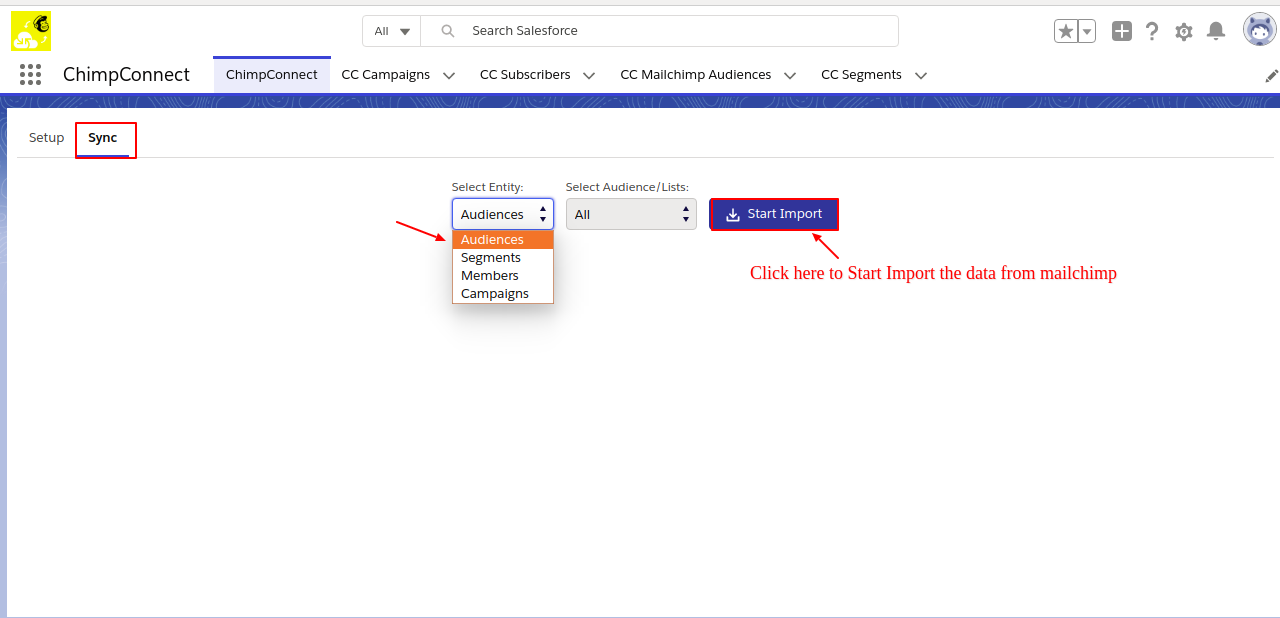Open the Setup gear icon
This screenshot has height=618, width=1280.
pyautogui.click(x=1184, y=31)
